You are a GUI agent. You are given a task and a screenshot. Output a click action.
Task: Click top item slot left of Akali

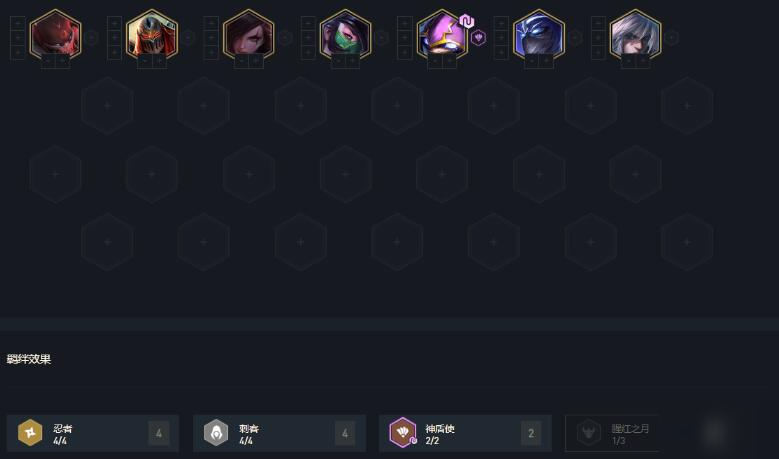(308, 23)
